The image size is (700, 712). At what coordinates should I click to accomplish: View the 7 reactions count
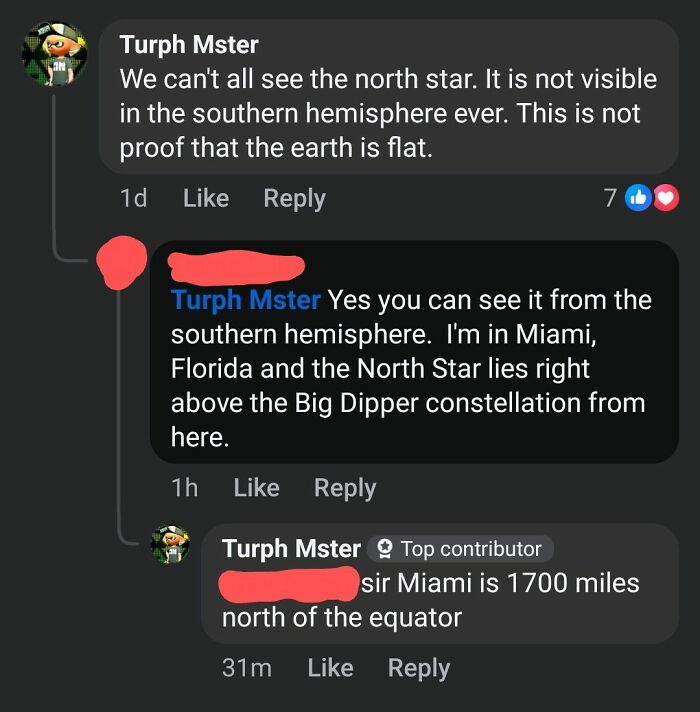[610, 198]
